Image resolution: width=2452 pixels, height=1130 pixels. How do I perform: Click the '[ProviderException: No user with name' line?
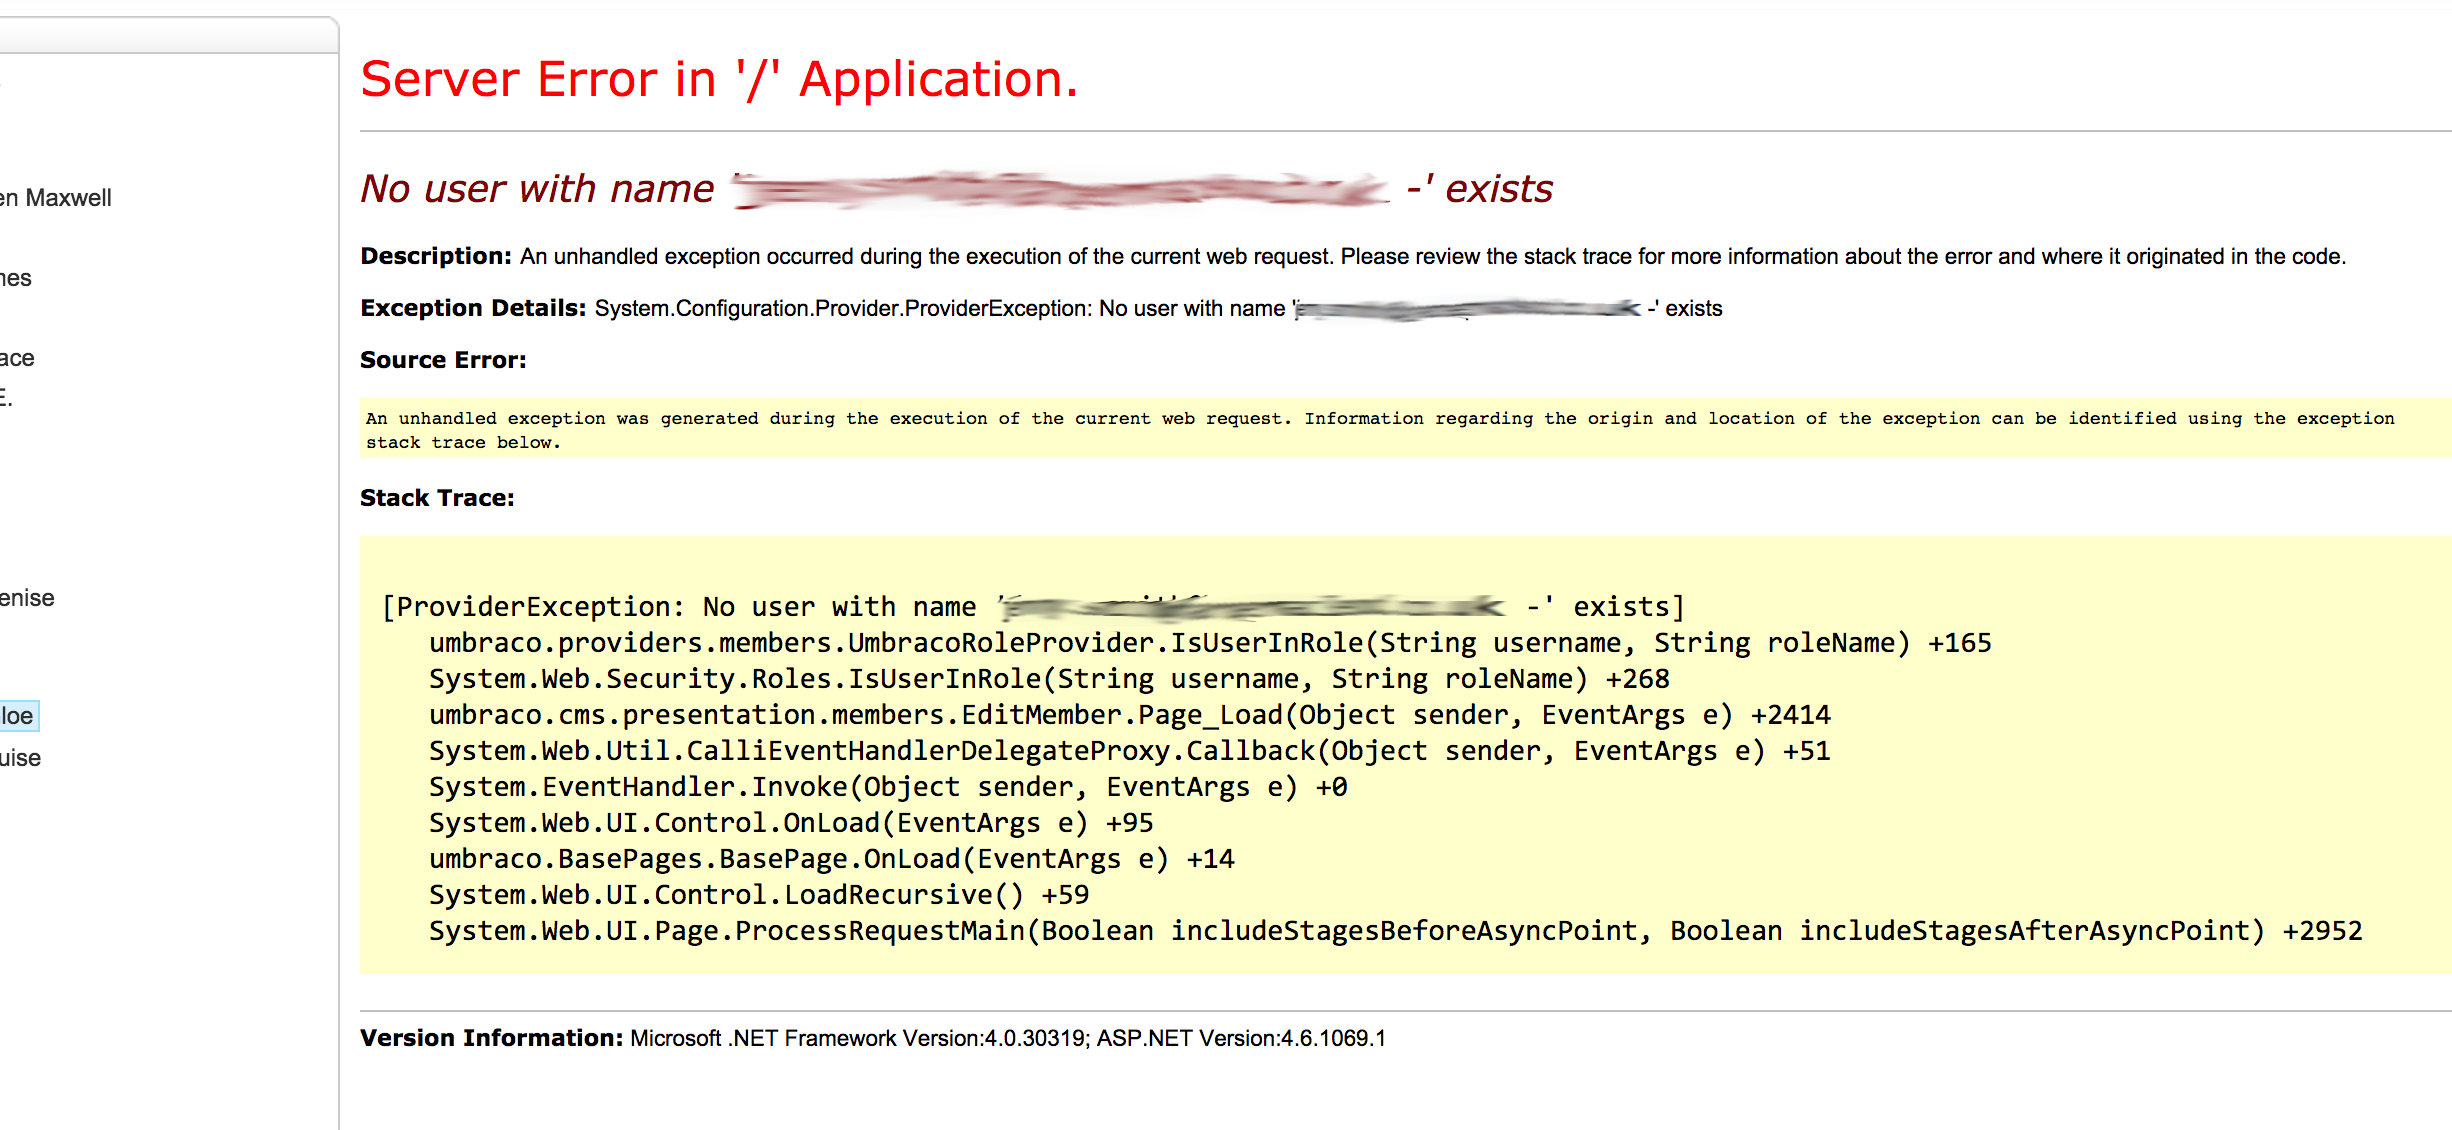coord(1033,607)
